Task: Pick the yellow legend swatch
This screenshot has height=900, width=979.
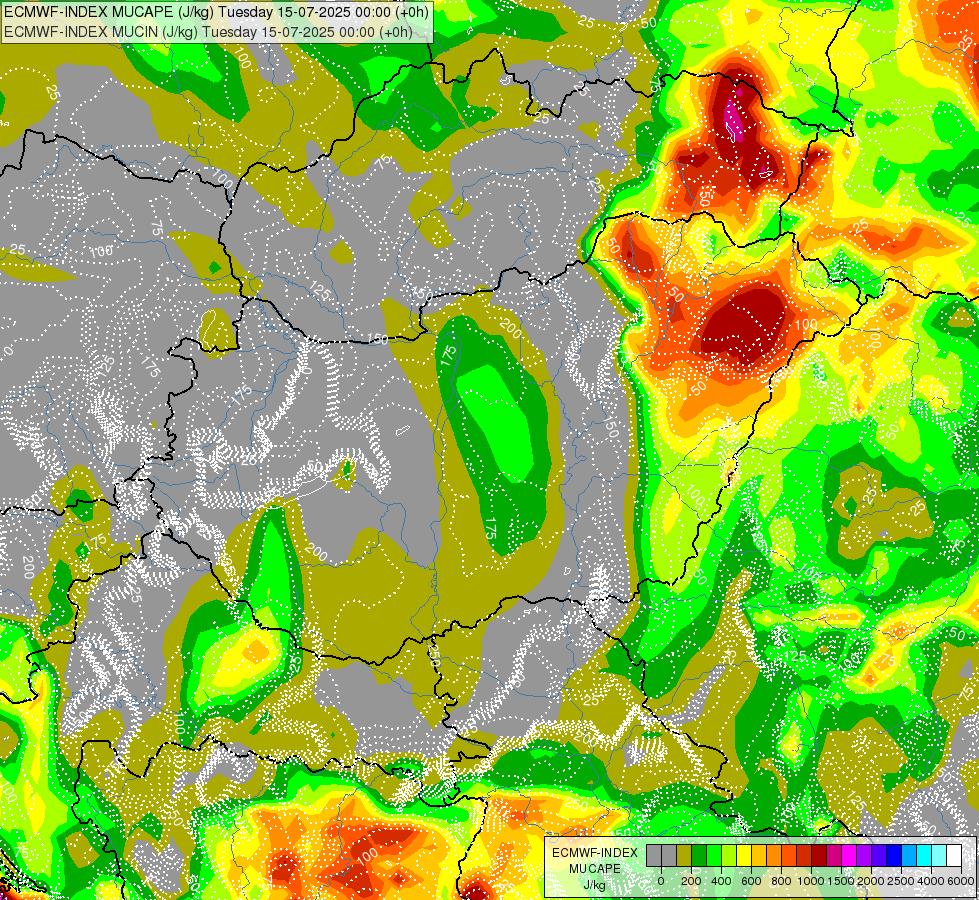Action: pyautogui.click(x=744, y=856)
